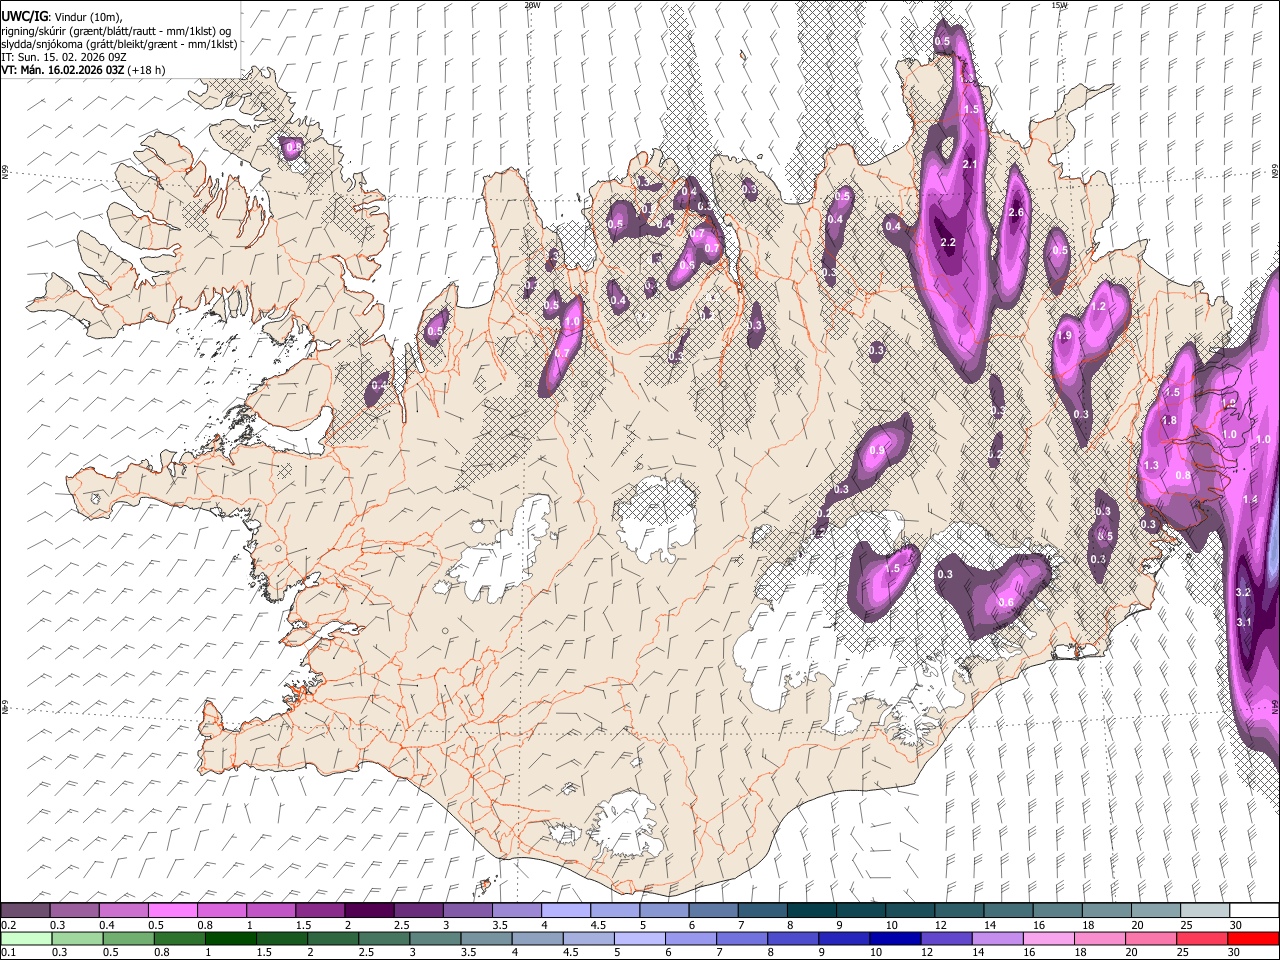The height and width of the screenshot is (960, 1280).
Task: Click the "20W" longitude label
Action: pos(532,5)
